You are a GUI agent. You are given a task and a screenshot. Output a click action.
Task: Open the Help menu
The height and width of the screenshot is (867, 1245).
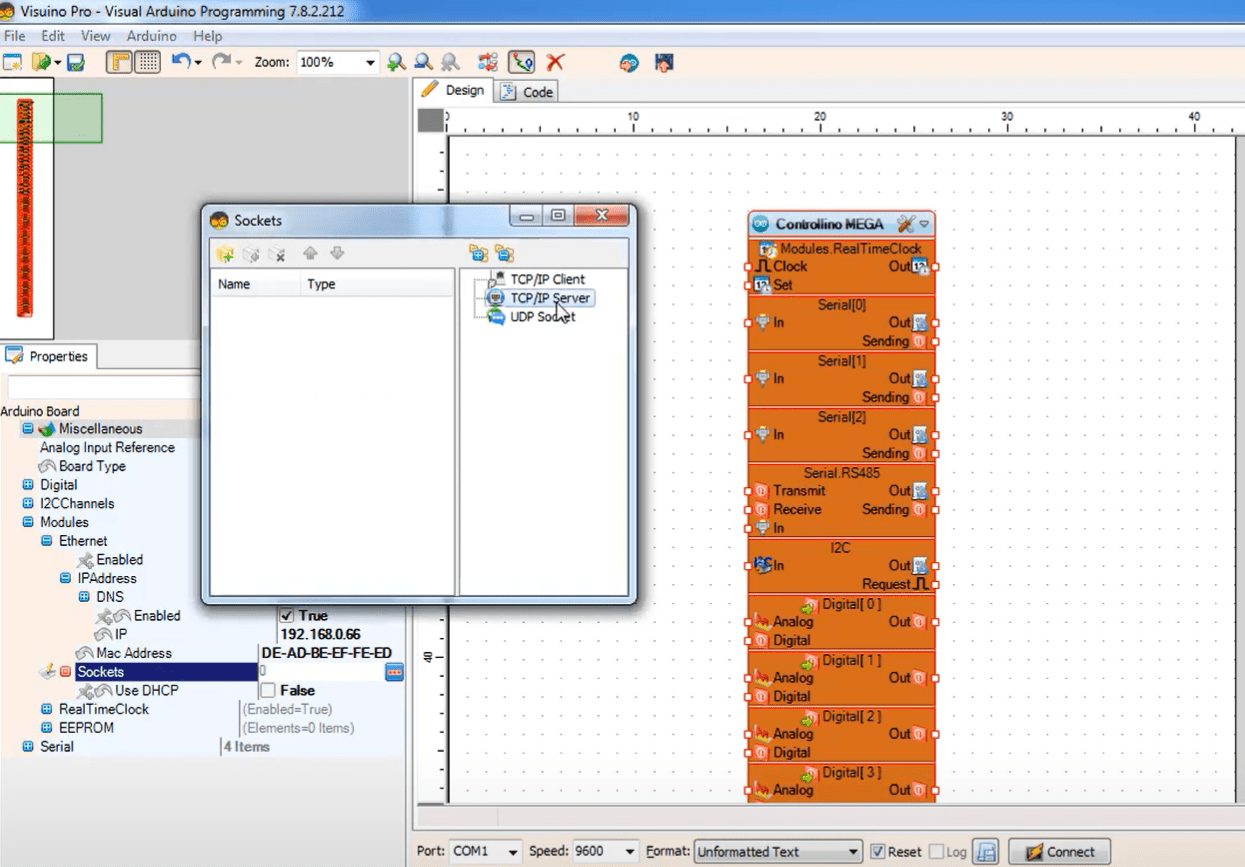click(x=208, y=36)
